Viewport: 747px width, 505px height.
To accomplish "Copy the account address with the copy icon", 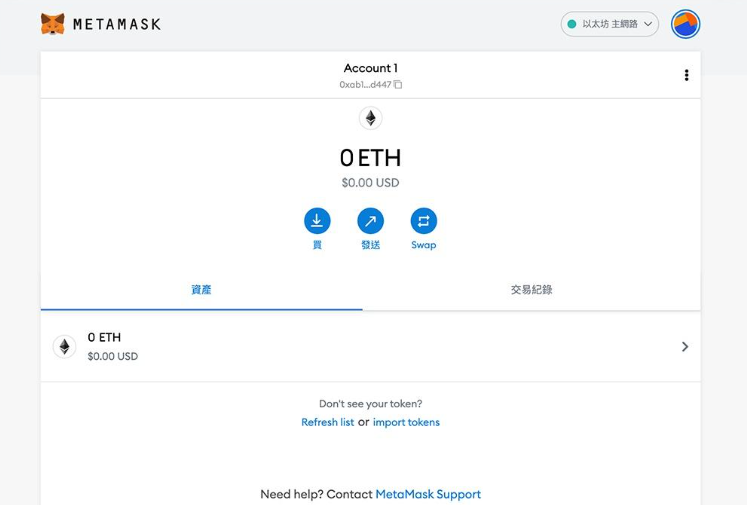I will pyautogui.click(x=398, y=85).
